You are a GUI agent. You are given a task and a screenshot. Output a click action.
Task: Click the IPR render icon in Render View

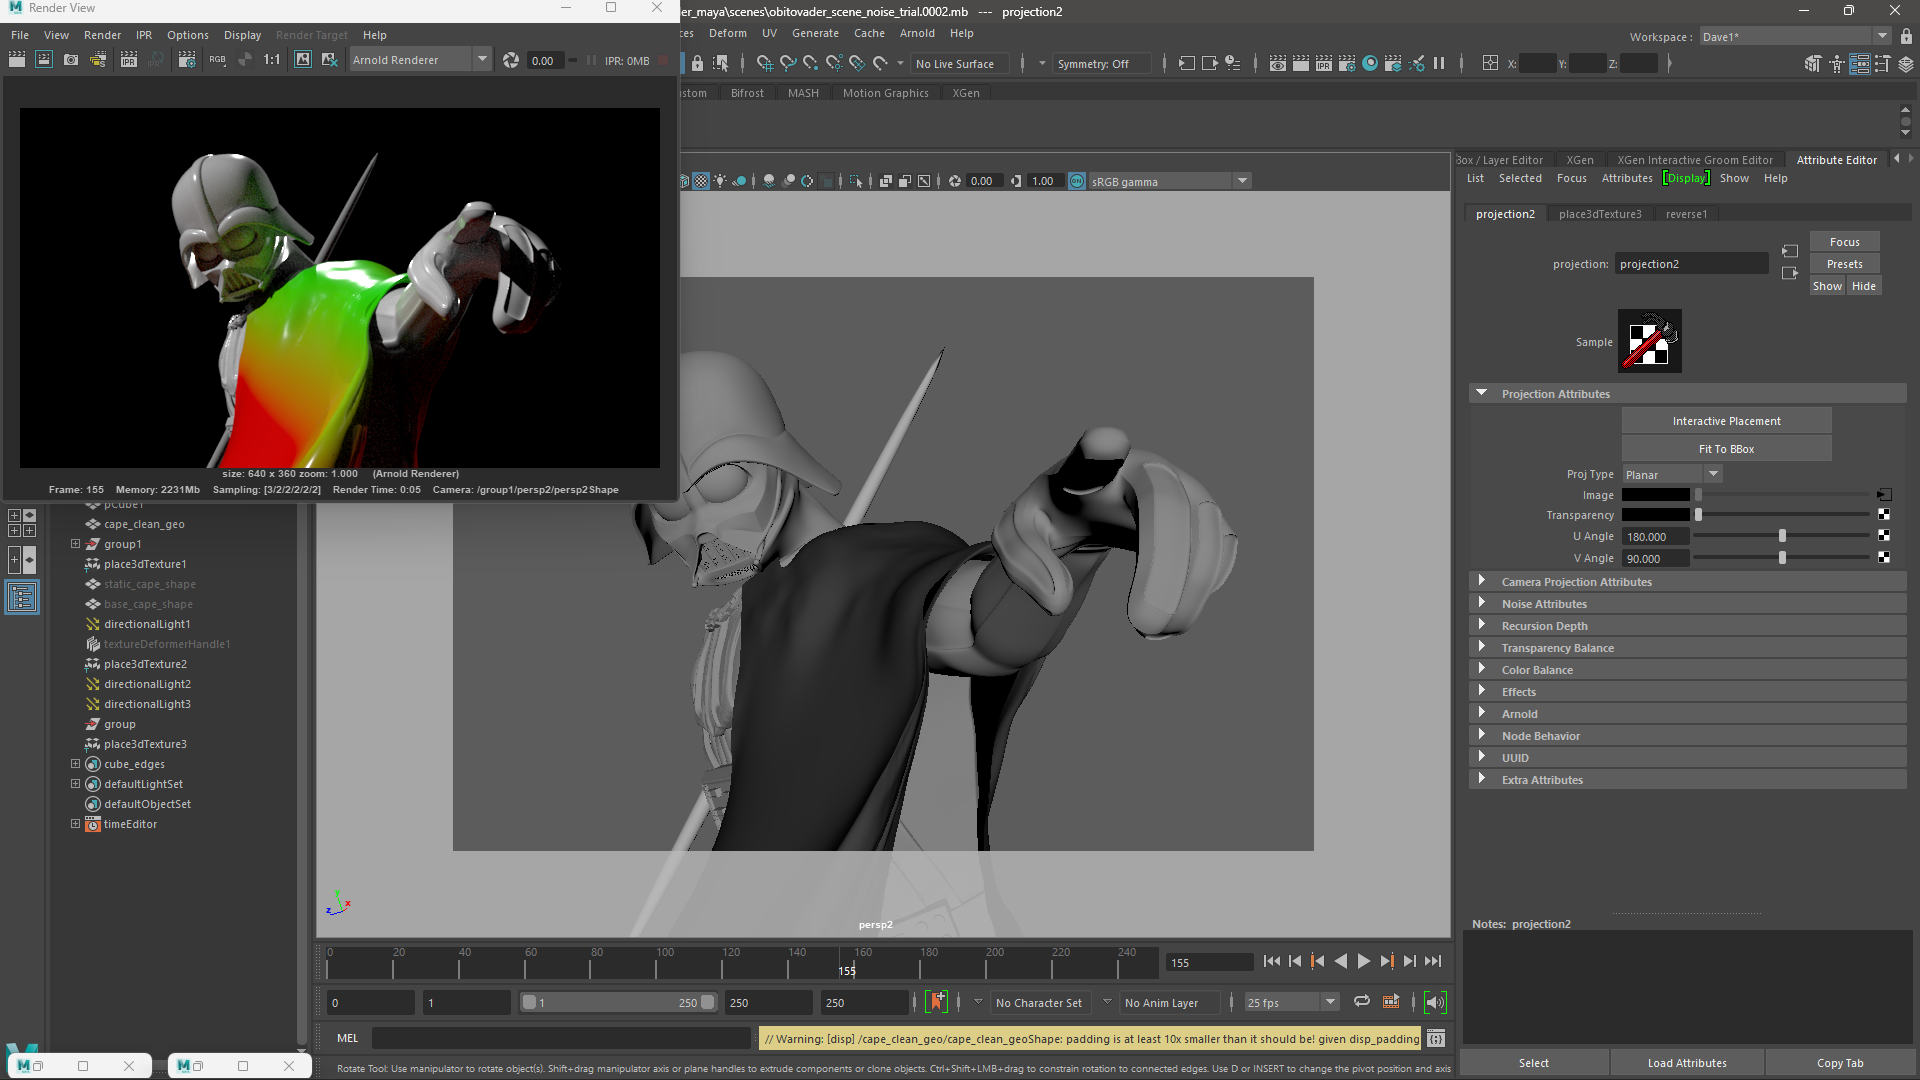pos(129,60)
